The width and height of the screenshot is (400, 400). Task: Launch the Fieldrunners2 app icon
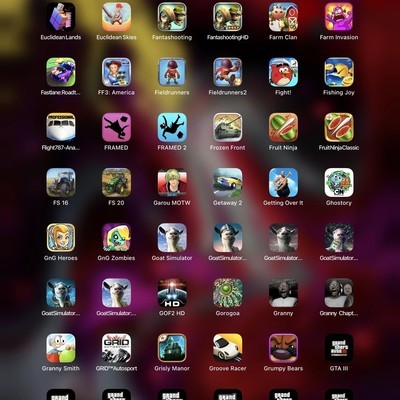pos(228,72)
